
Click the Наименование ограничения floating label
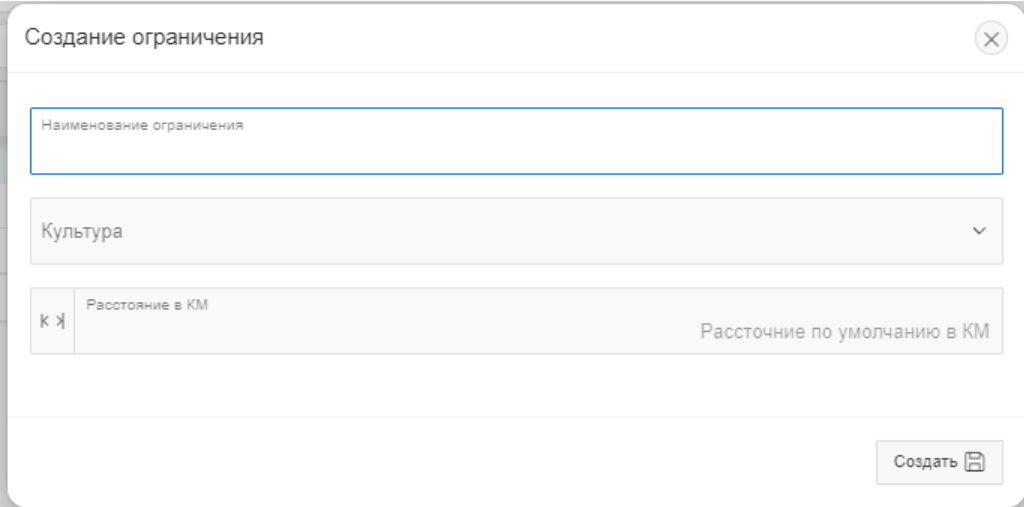pos(143,126)
